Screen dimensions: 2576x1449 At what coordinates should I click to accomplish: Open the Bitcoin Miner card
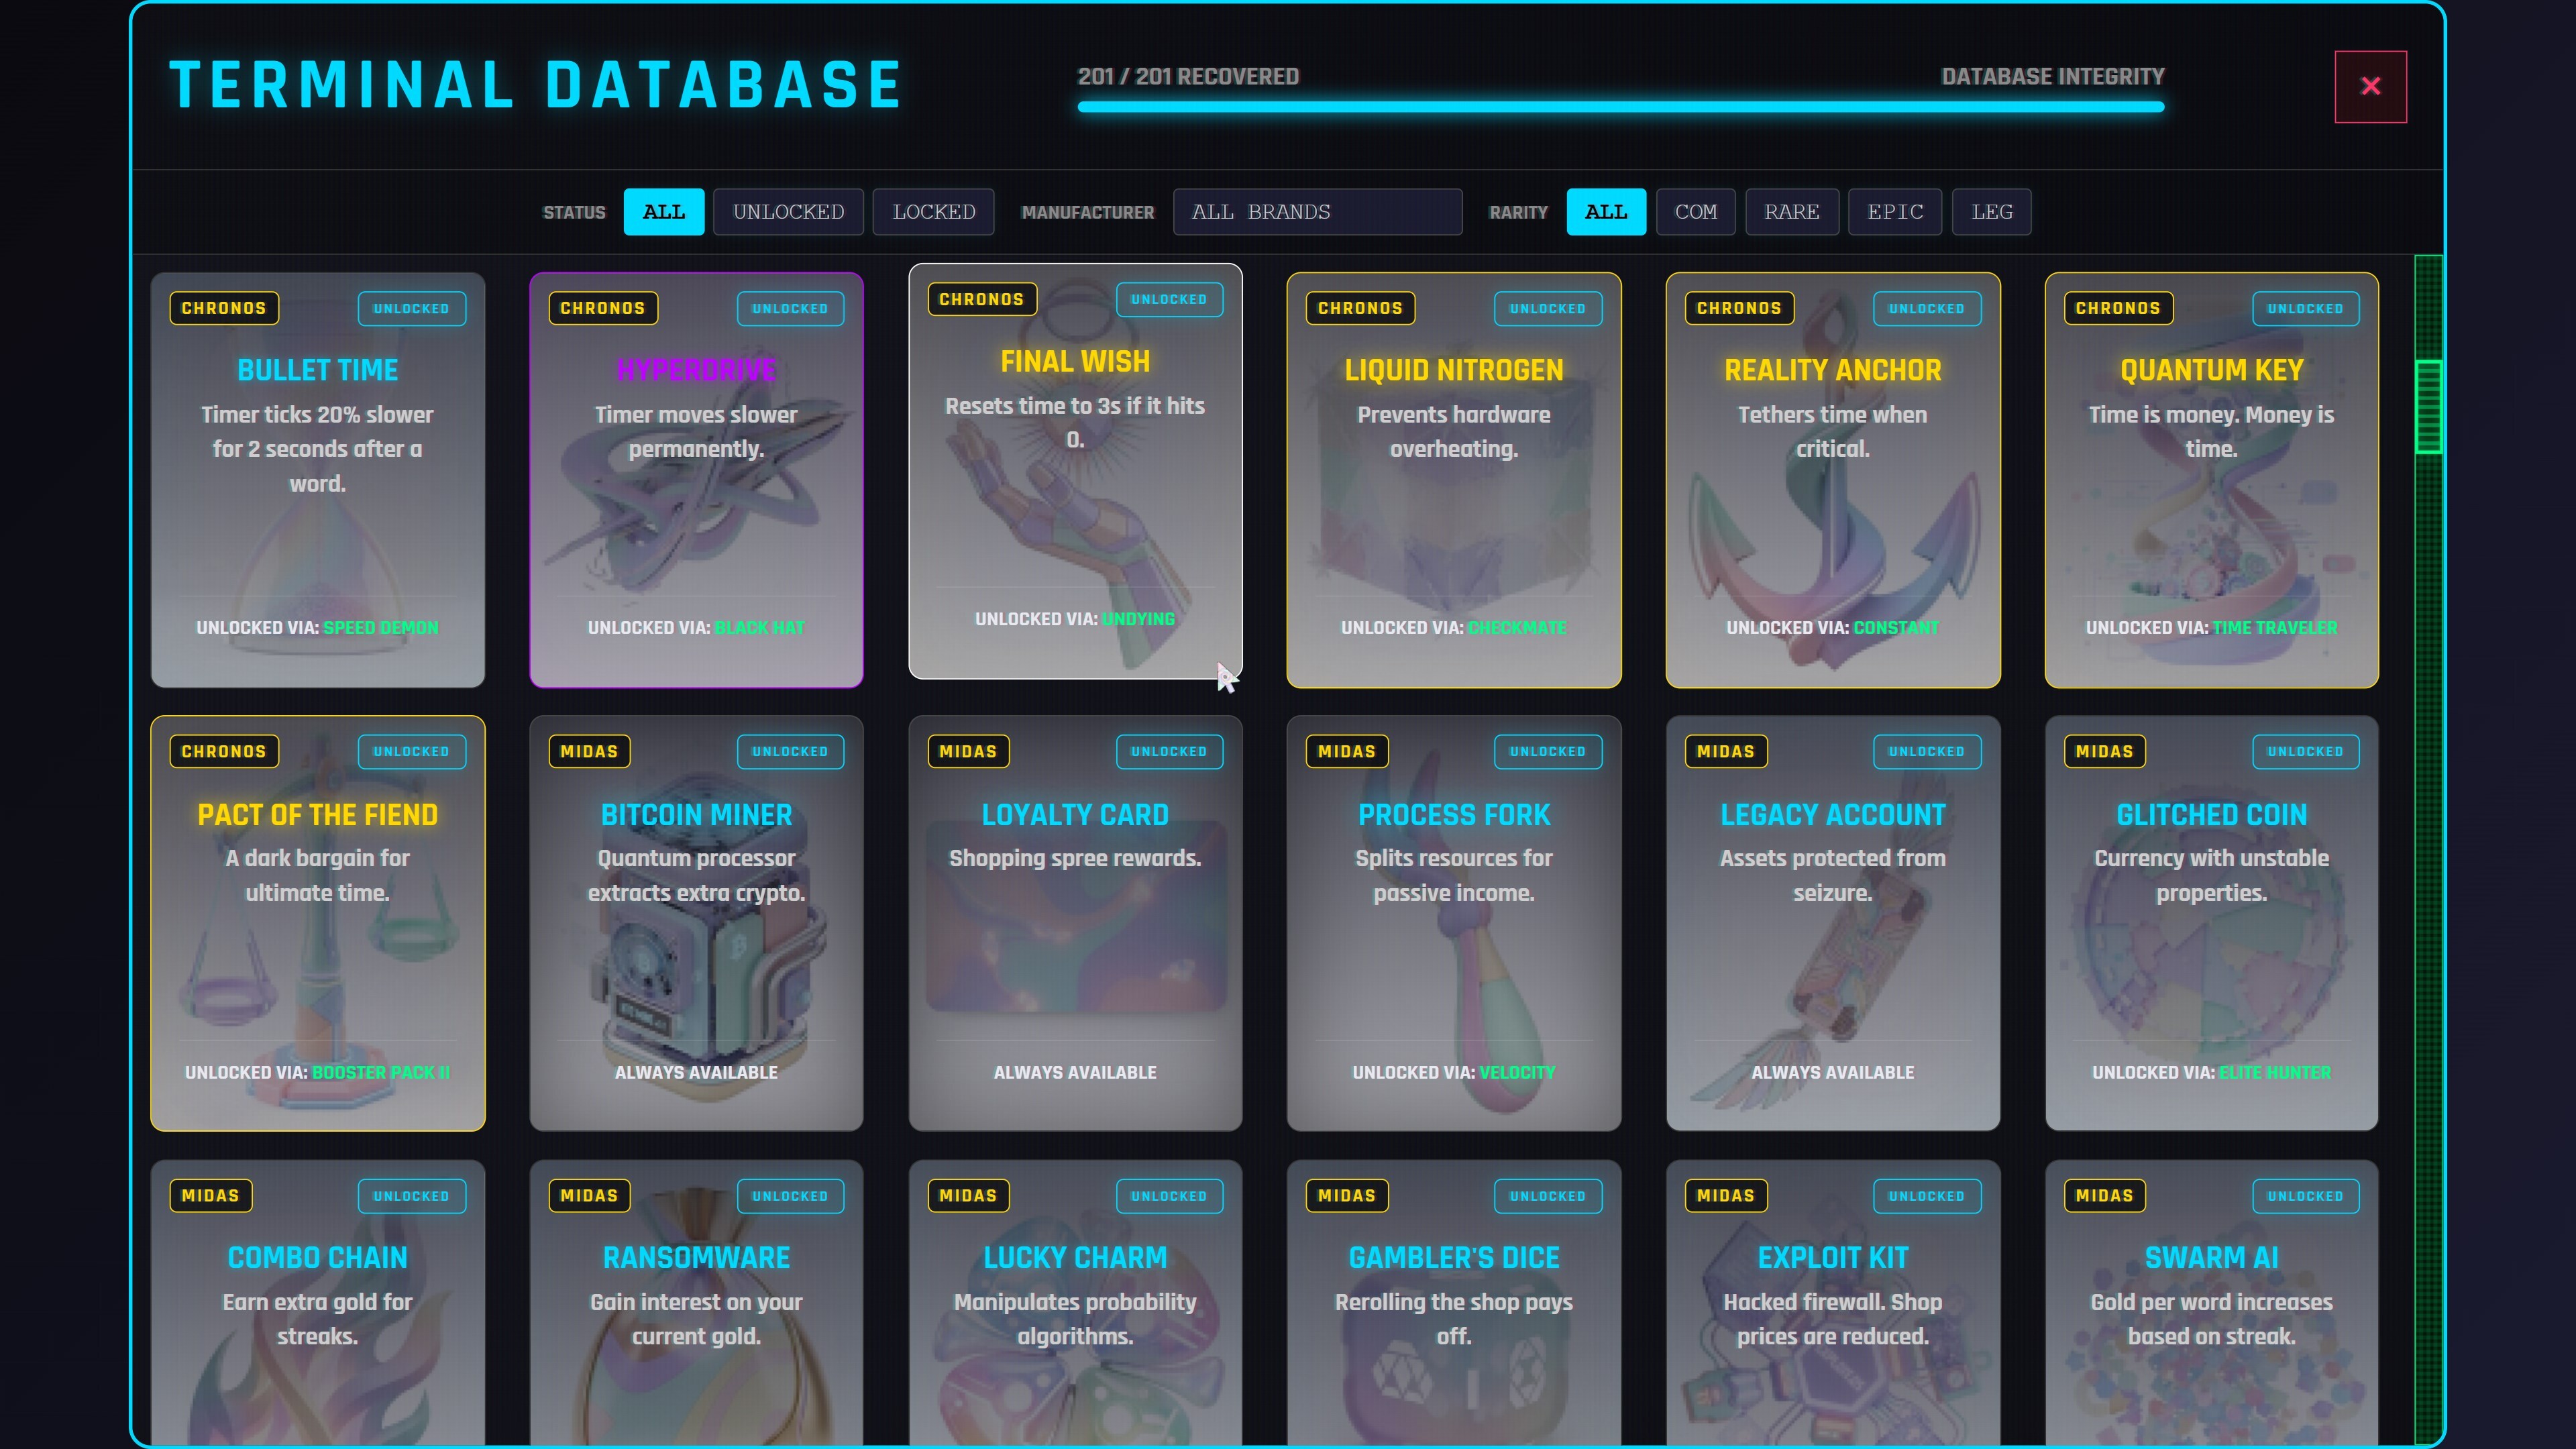[x=696, y=923]
